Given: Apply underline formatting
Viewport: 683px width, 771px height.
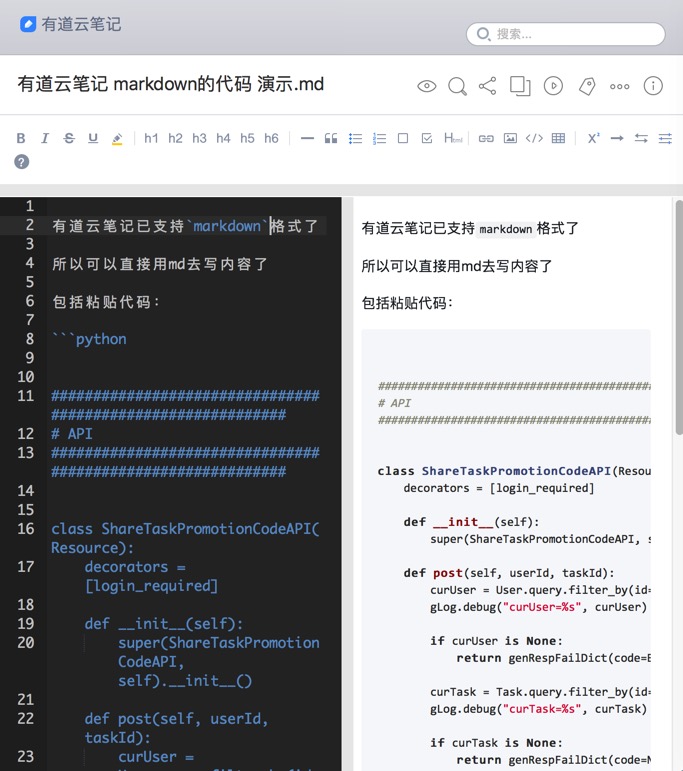Looking at the screenshot, I should (x=93, y=138).
